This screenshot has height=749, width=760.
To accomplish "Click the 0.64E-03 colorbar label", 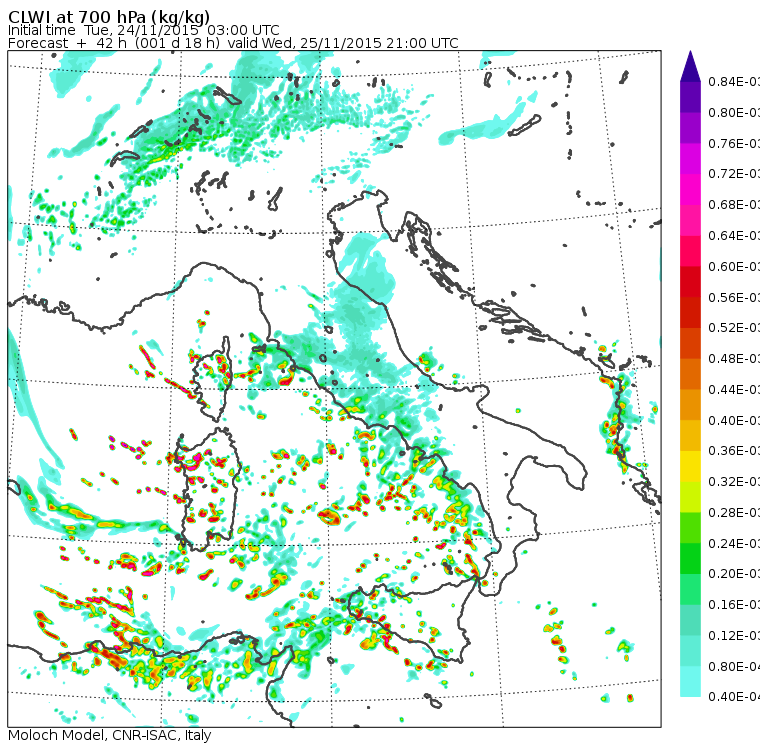I will pyautogui.click(x=733, y=236).
